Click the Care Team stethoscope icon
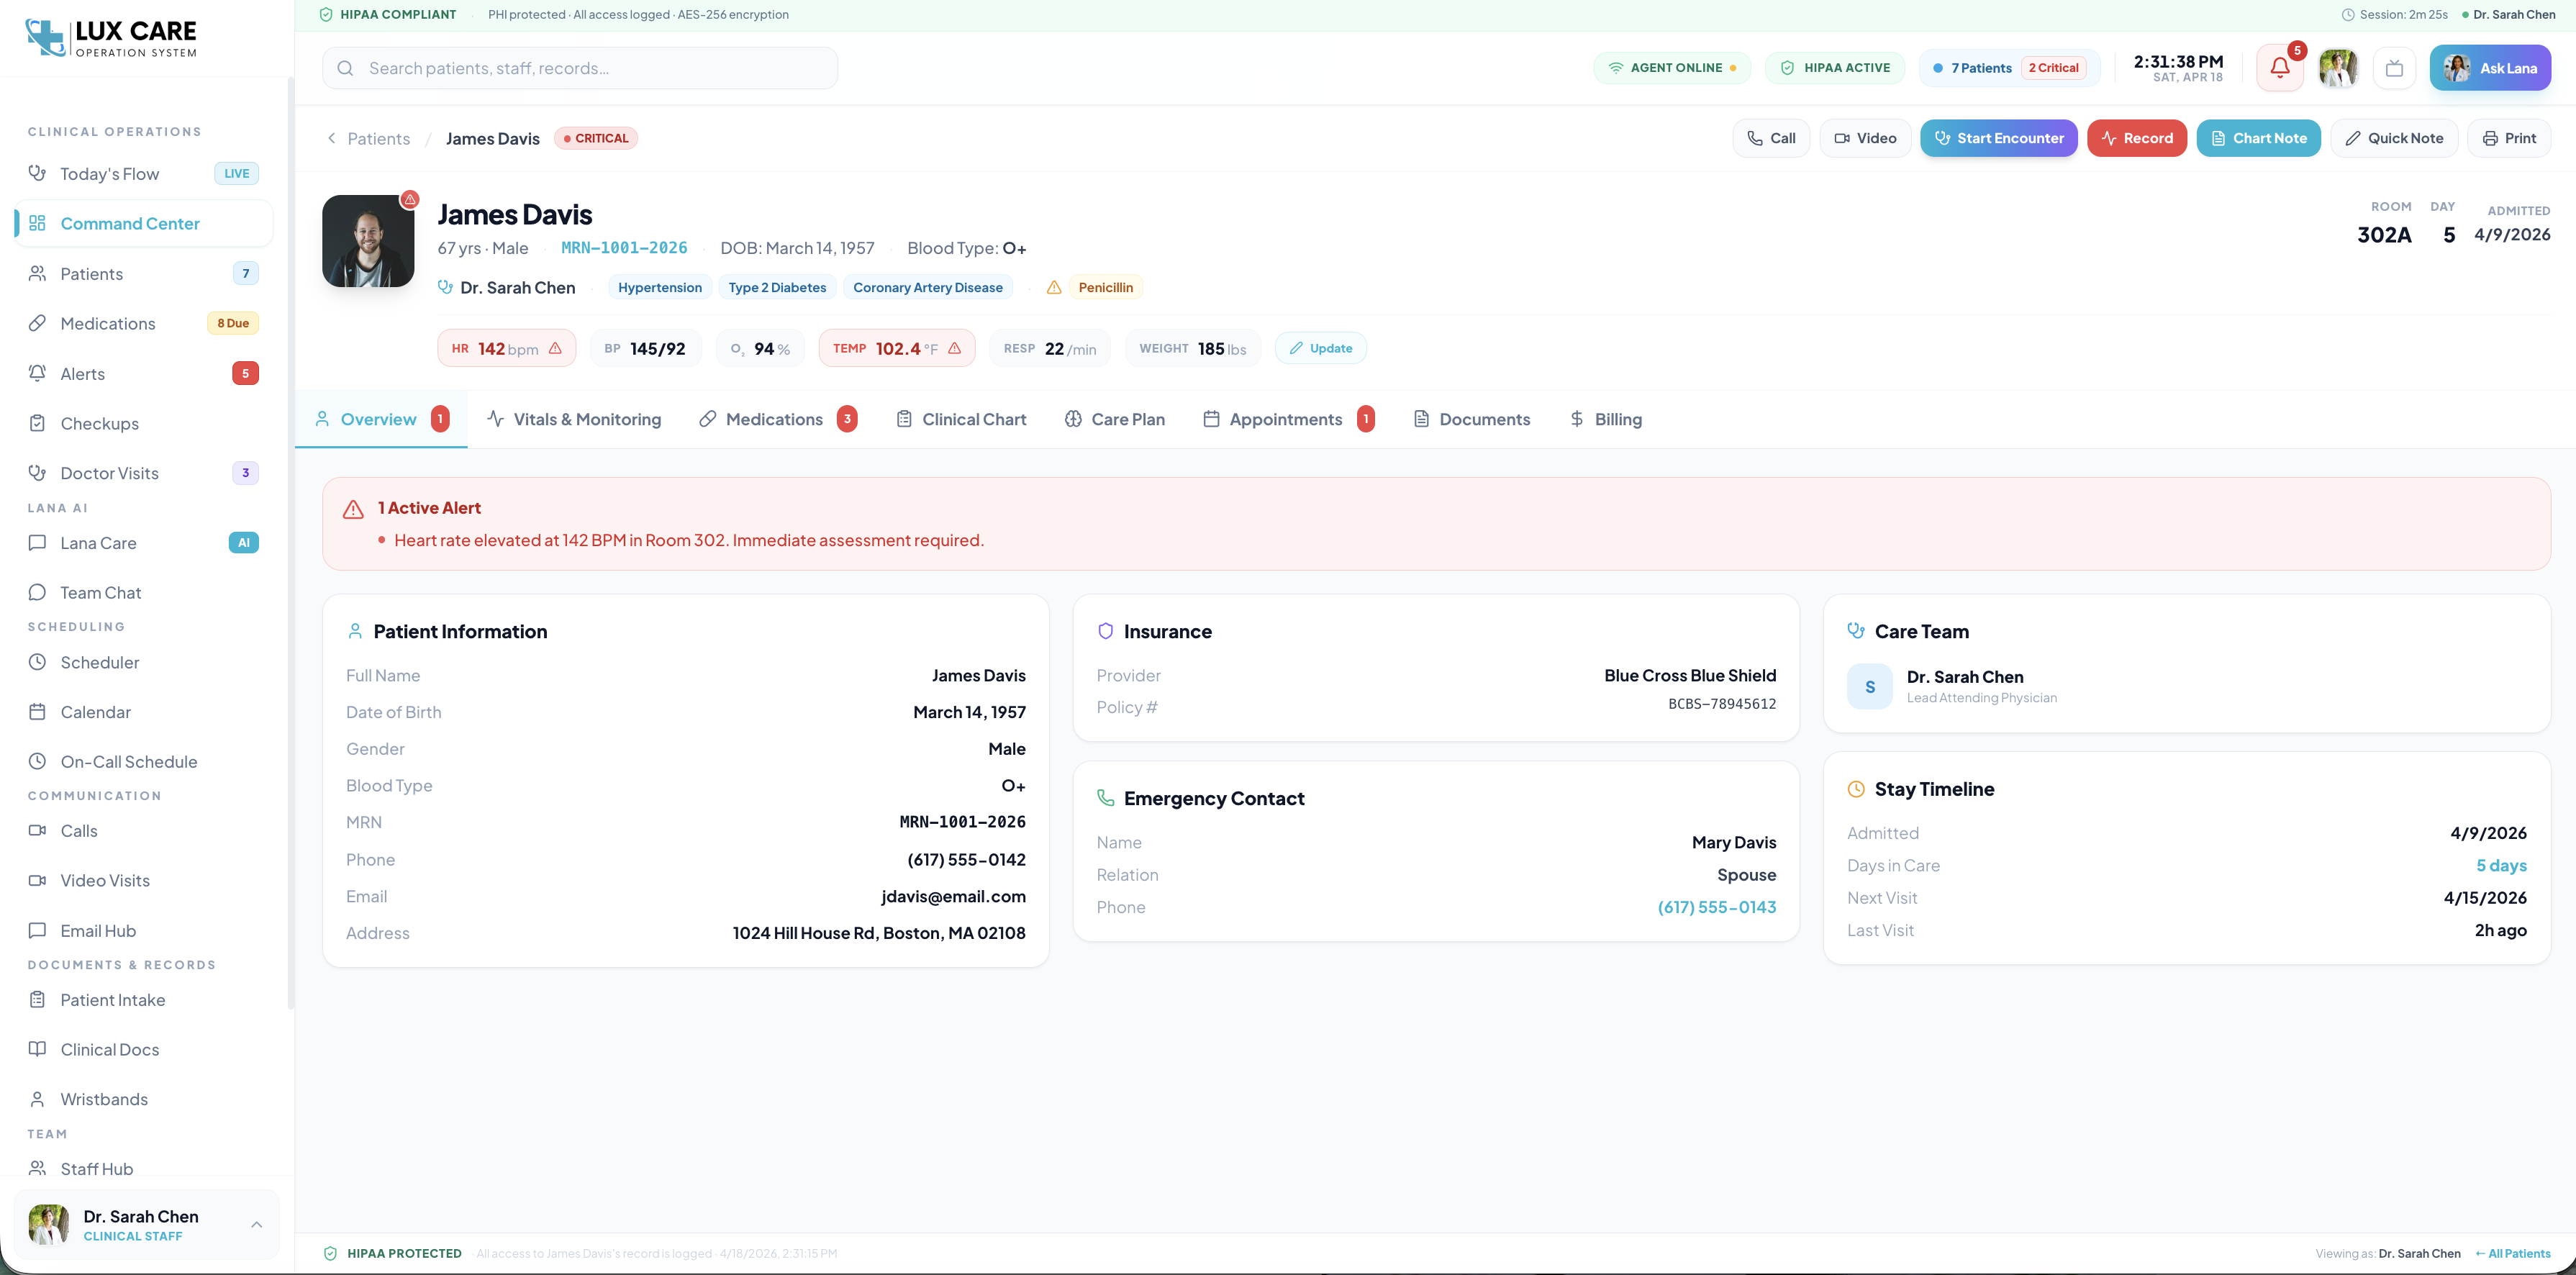This screenshot has height=1275, width=2576. (x=1856, y=631)
